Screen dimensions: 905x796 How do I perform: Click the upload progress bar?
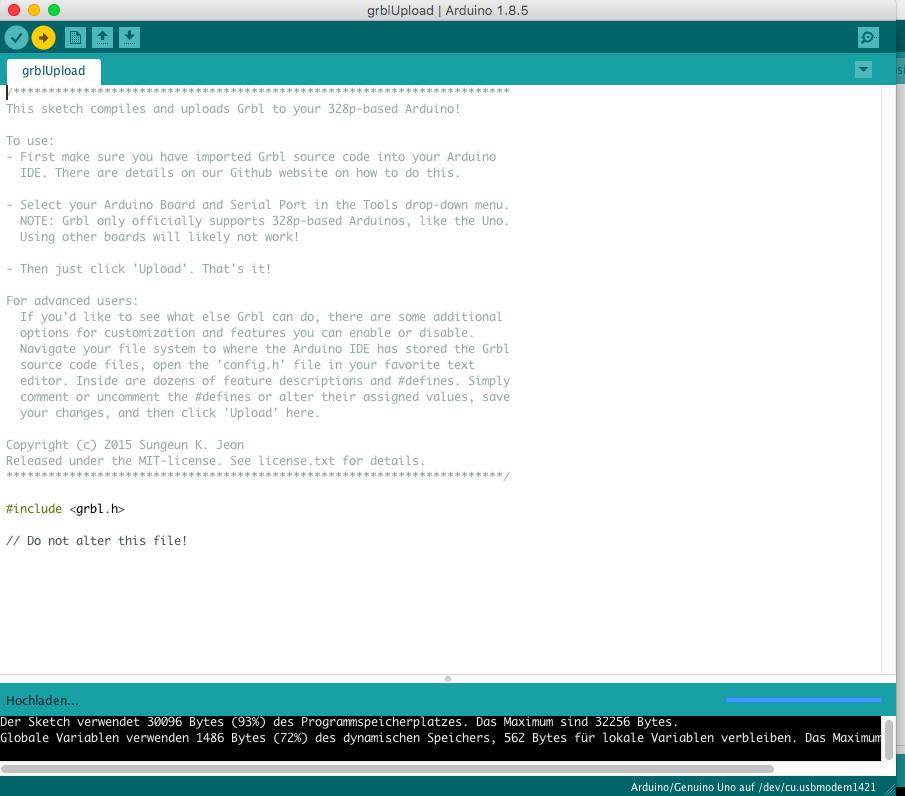coord(803,700)
